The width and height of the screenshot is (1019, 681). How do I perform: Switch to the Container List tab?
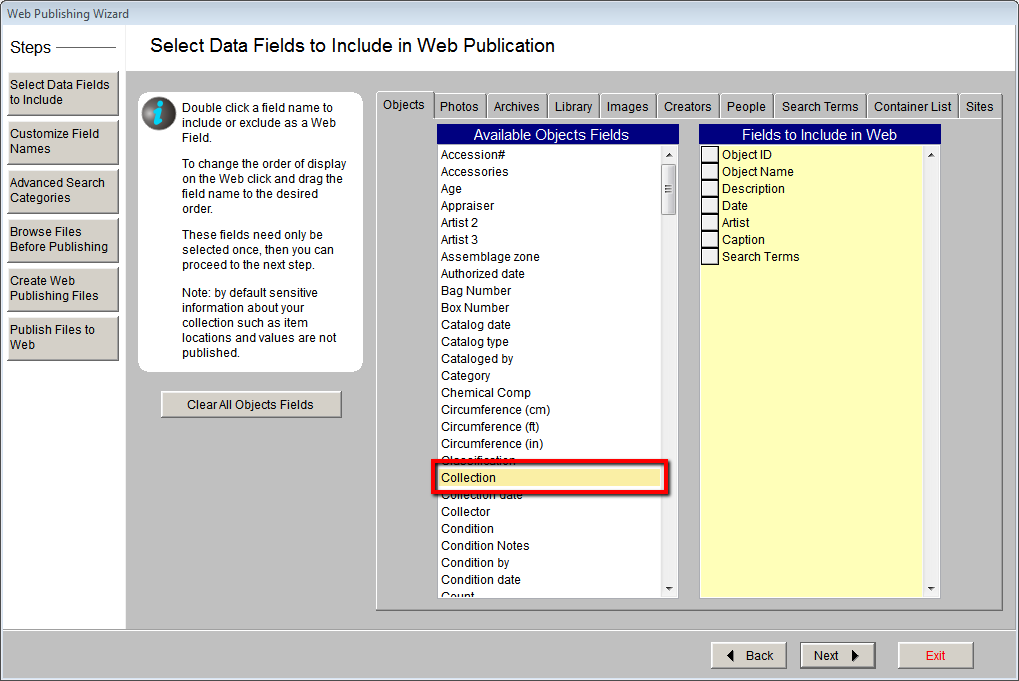912,107
